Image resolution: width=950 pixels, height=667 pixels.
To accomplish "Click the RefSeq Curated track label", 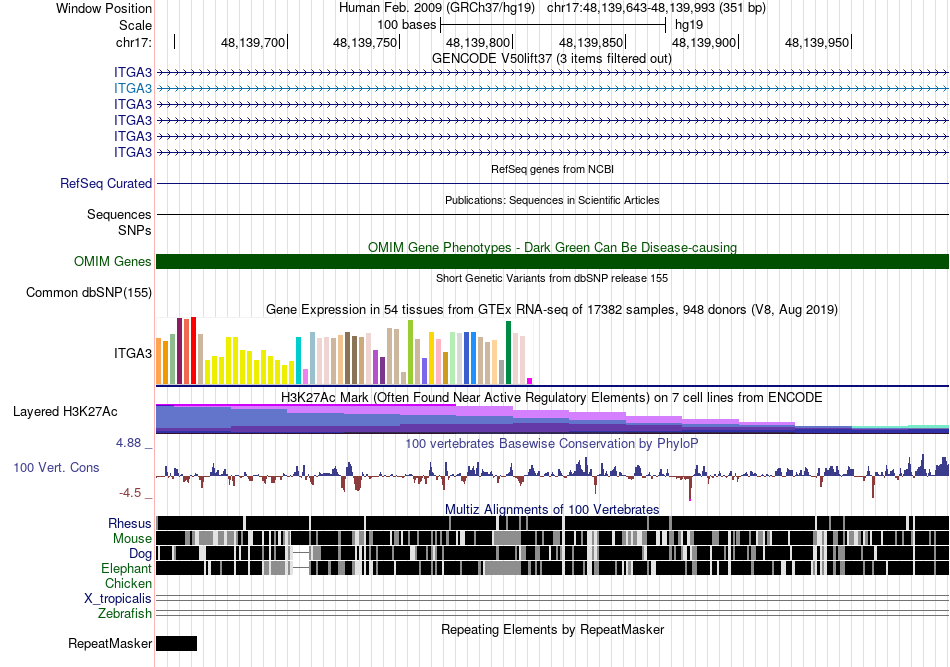I will click(x=106, y=184).
